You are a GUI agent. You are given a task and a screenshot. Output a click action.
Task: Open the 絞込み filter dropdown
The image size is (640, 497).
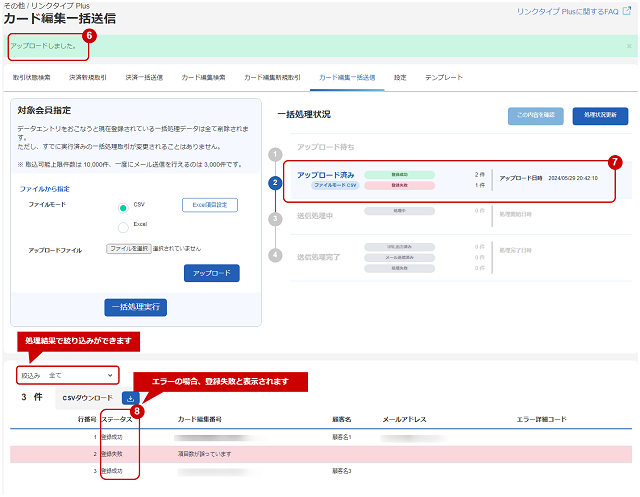tap(68, 375)
